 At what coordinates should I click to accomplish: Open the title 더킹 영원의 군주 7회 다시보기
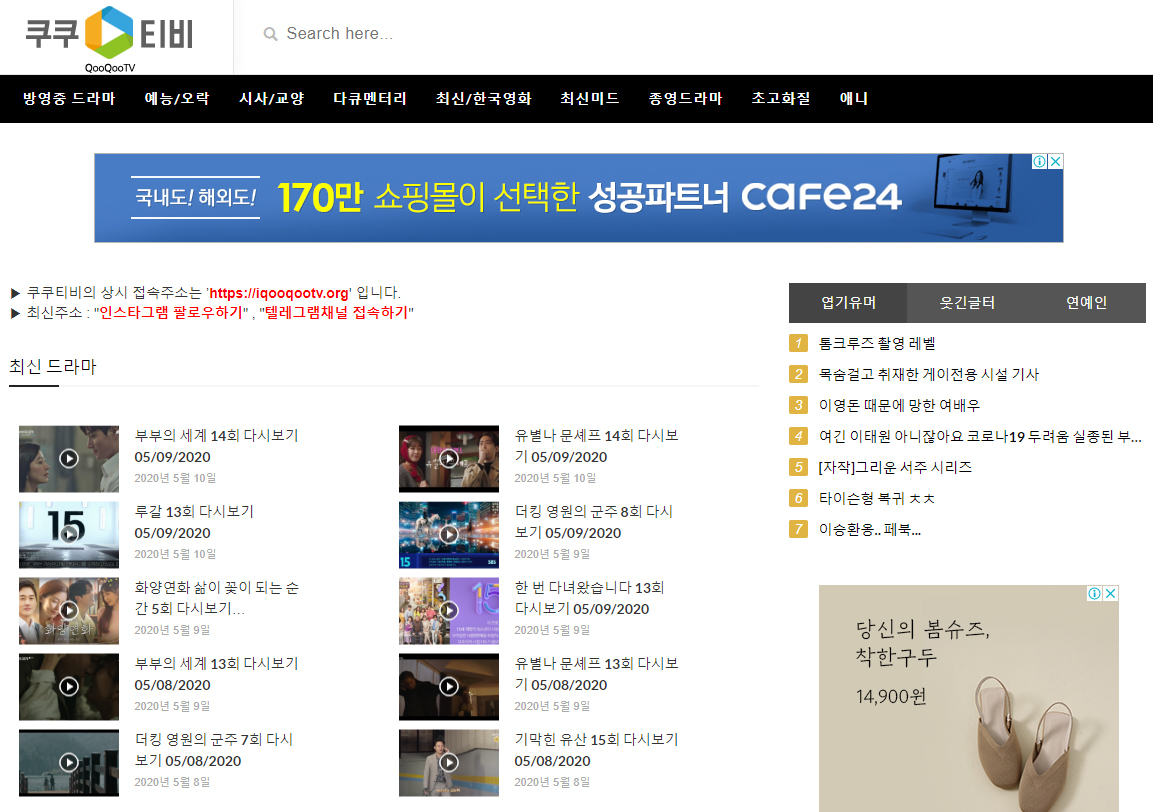pos(213,750)
